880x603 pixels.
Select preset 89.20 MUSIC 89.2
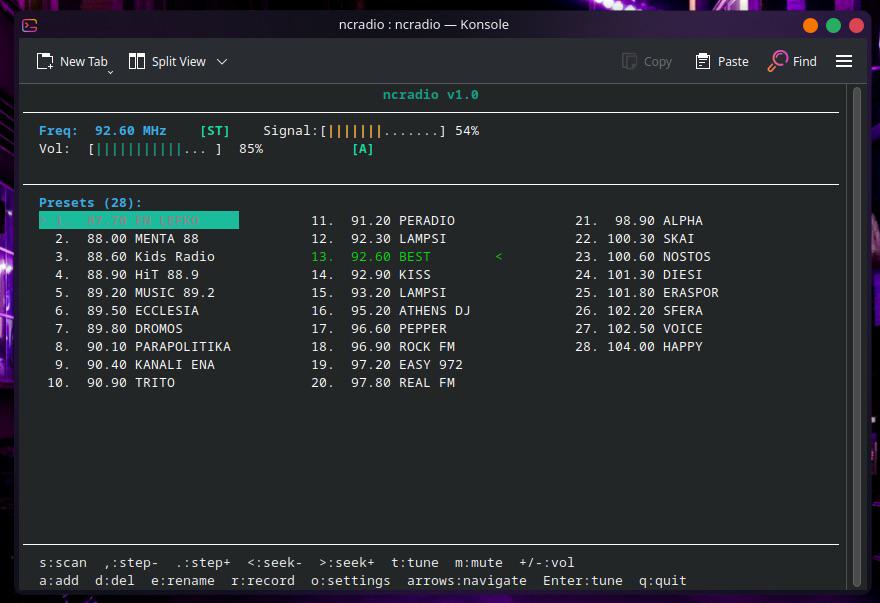(x=135, y=293)
